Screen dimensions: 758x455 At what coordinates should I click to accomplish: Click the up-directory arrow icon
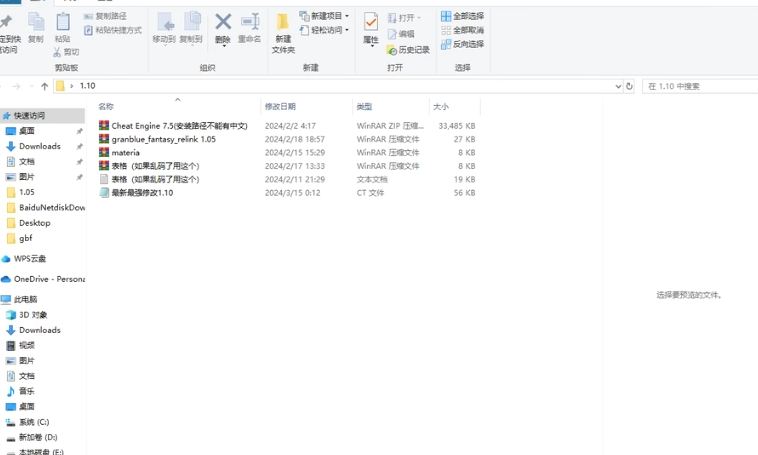pos(44,87)
